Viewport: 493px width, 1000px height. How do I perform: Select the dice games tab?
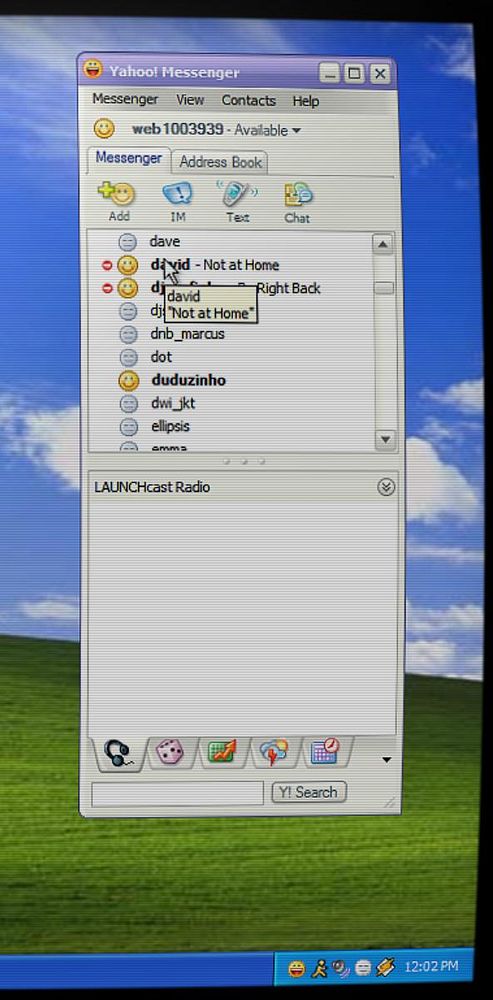pos(170,753)
